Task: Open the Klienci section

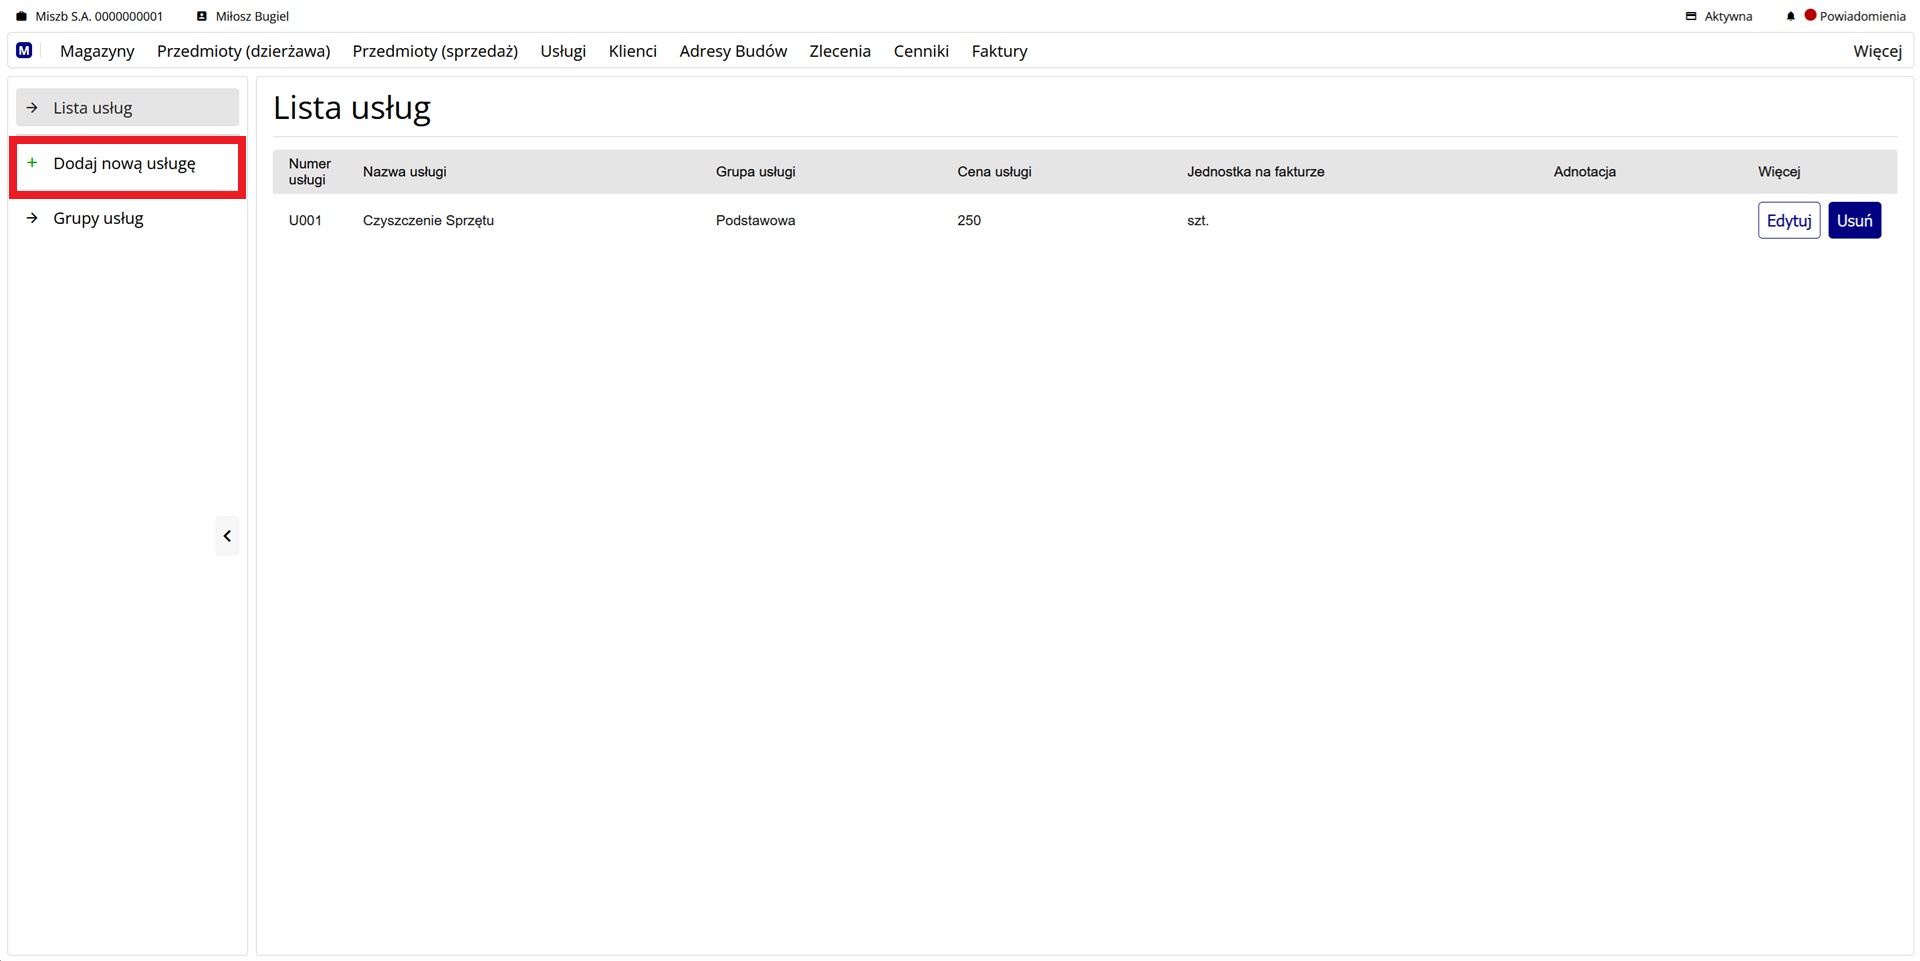Action: tap(632, 51)
